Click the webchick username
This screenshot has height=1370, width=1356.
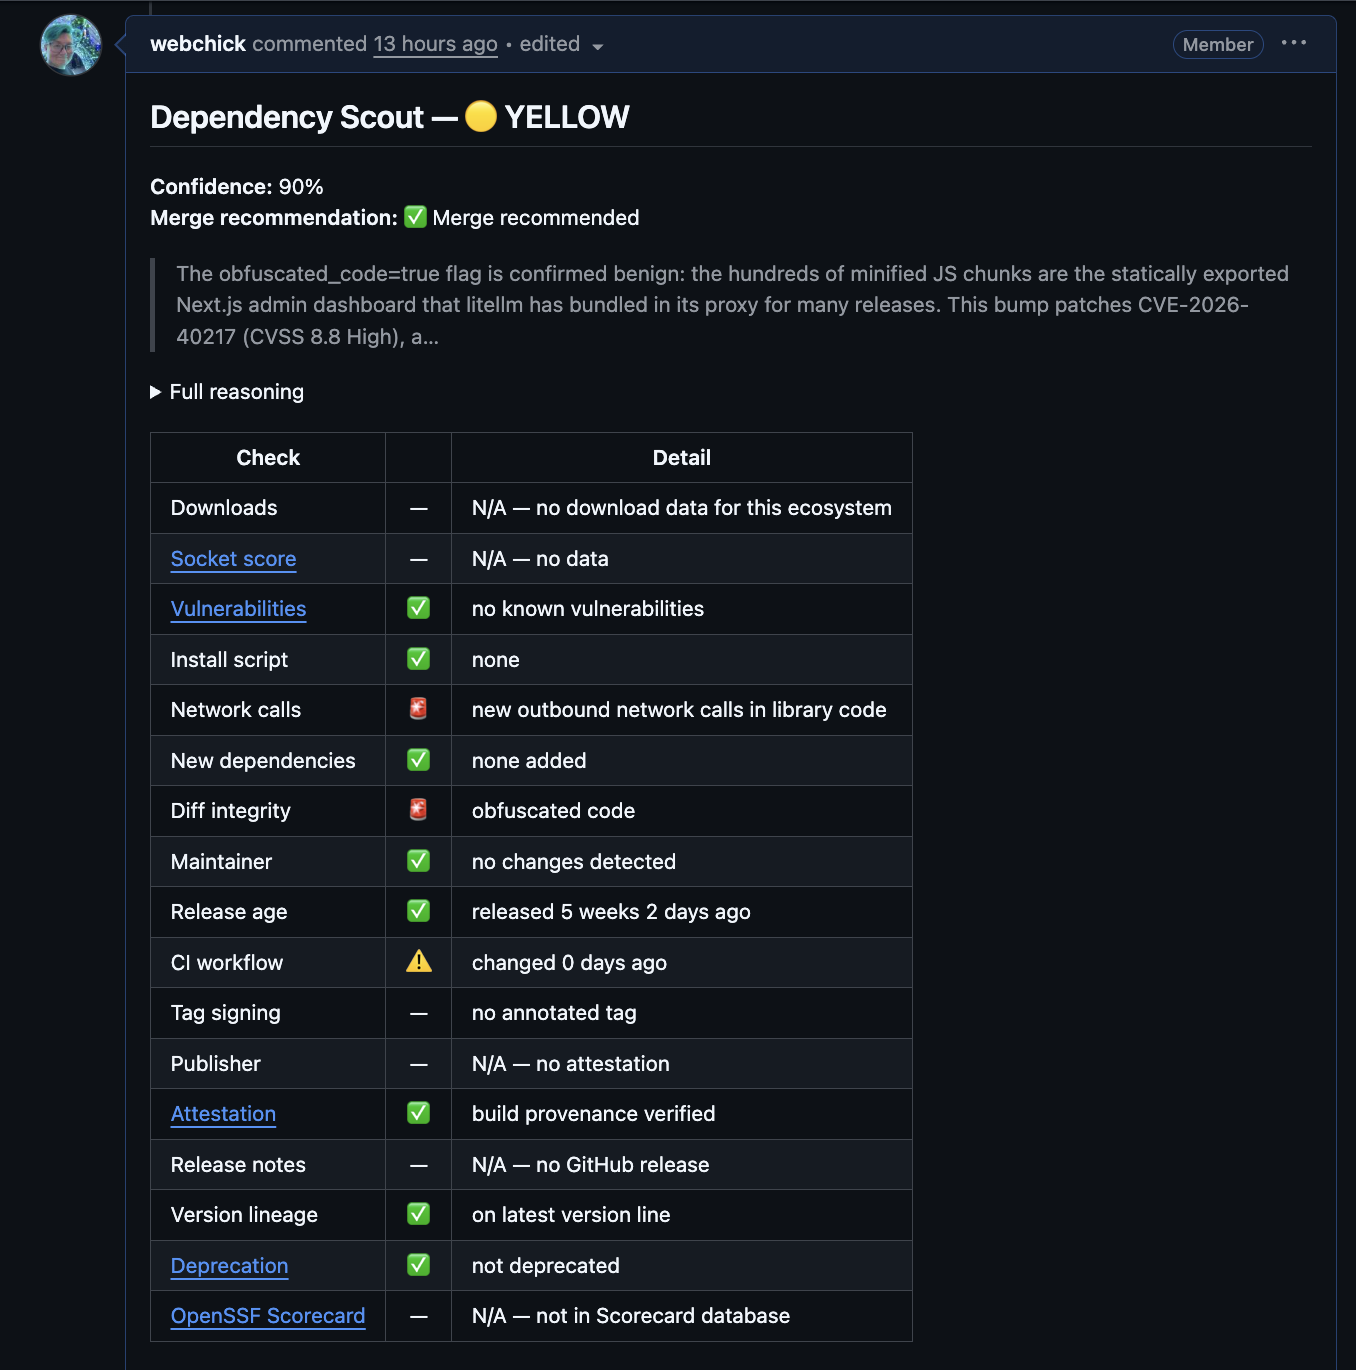tap(198, 44)
